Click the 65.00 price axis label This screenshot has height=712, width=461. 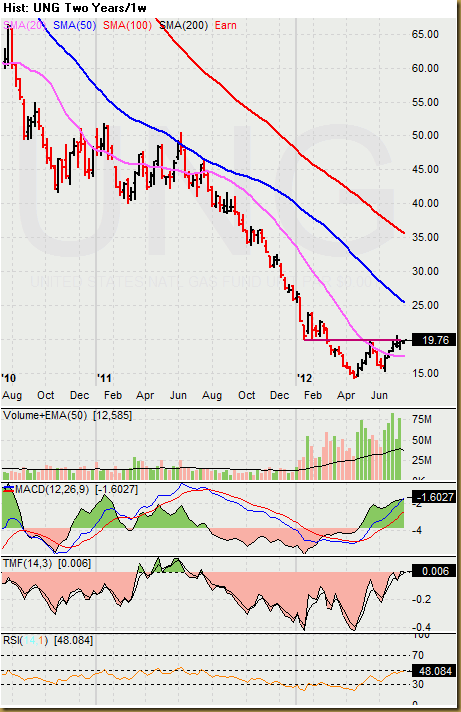pyautogui.click(x=425, y=35)
